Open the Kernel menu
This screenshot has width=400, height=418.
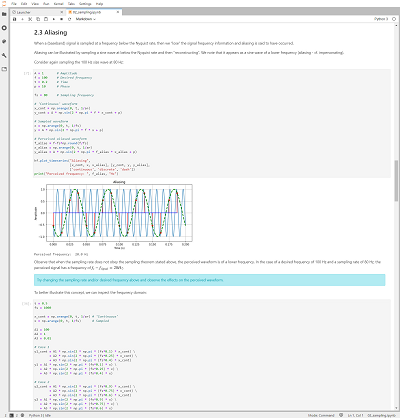(59, 4)
